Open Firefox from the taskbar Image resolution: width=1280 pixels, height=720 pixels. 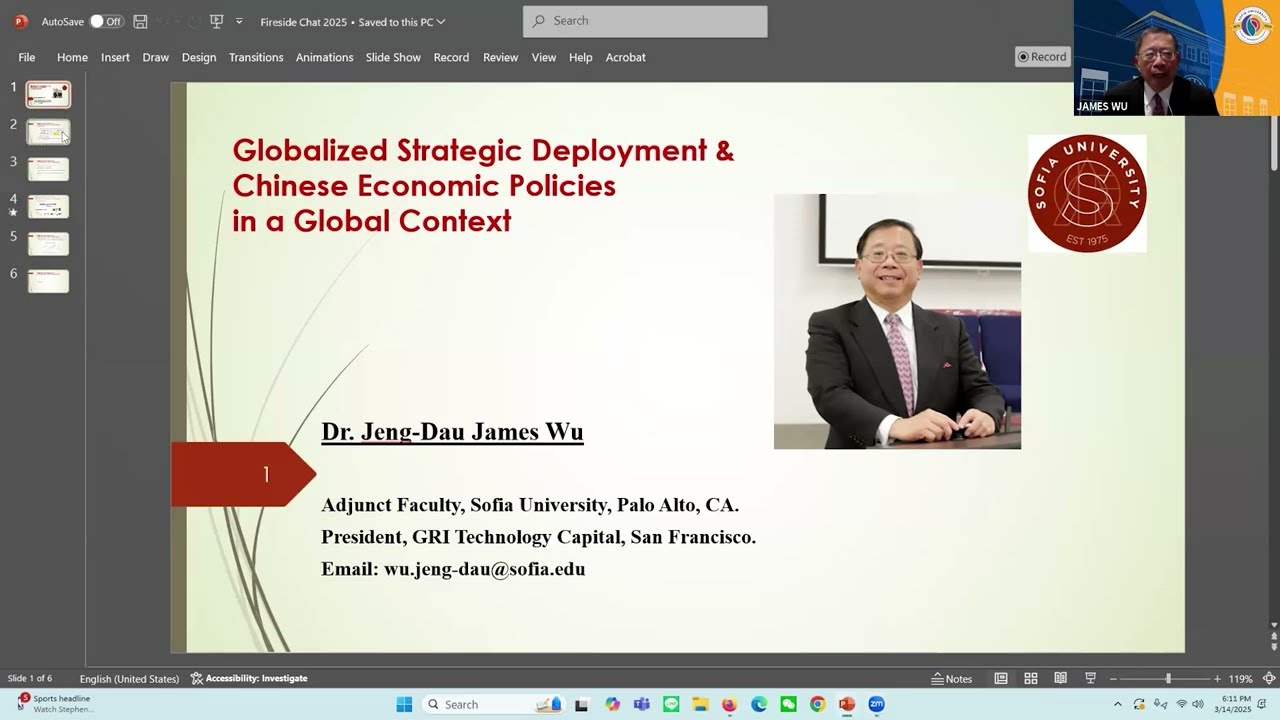click(x=729, y=704)
